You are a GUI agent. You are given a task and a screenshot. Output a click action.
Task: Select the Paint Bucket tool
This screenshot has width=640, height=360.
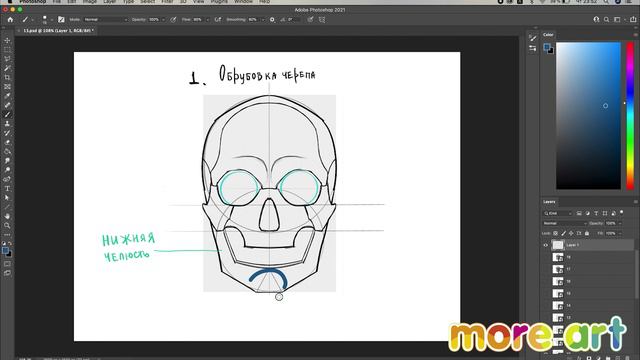[7, 151]
